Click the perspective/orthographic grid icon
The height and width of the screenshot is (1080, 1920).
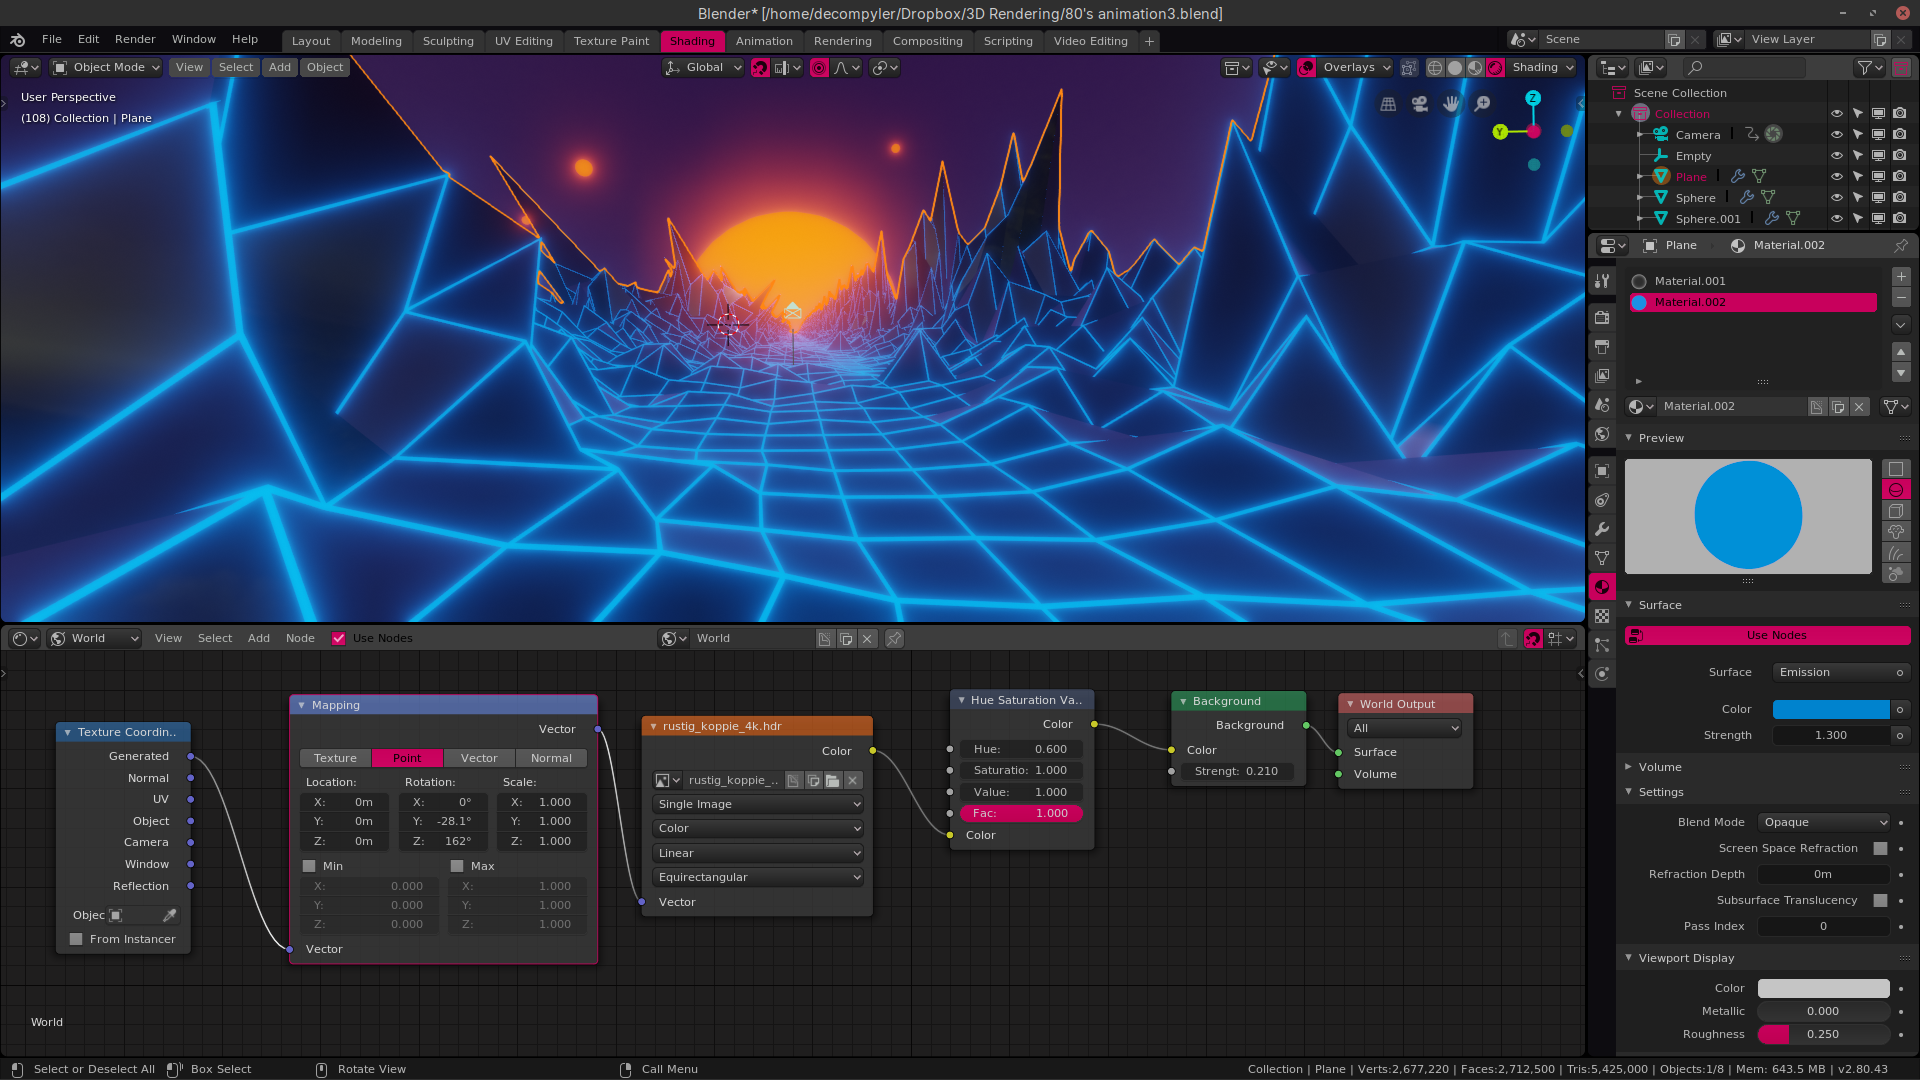1388,104
